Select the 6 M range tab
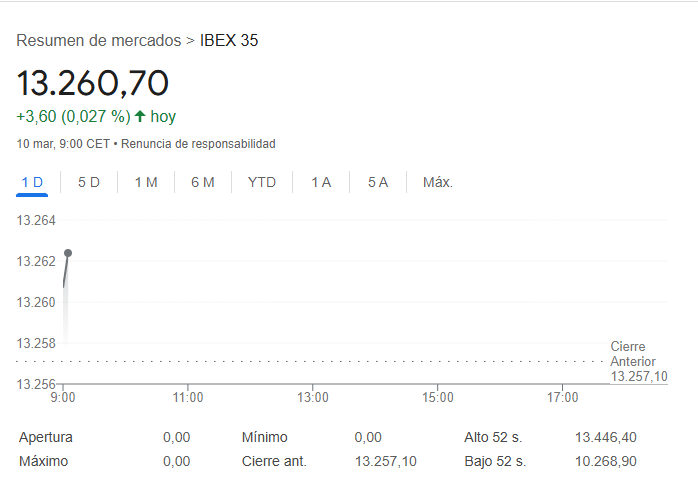 [x=203, y=182]
